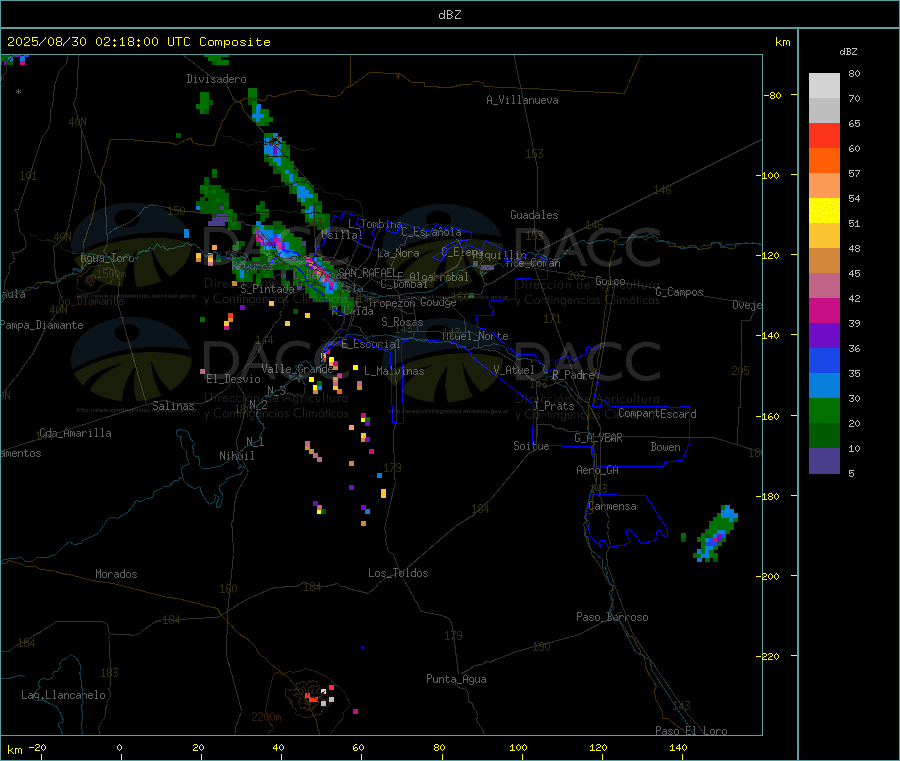Click the isolated storm cell east of Carmensa
Screen dimensions: 900x761
pyautogui.click(x=716, y=535)
